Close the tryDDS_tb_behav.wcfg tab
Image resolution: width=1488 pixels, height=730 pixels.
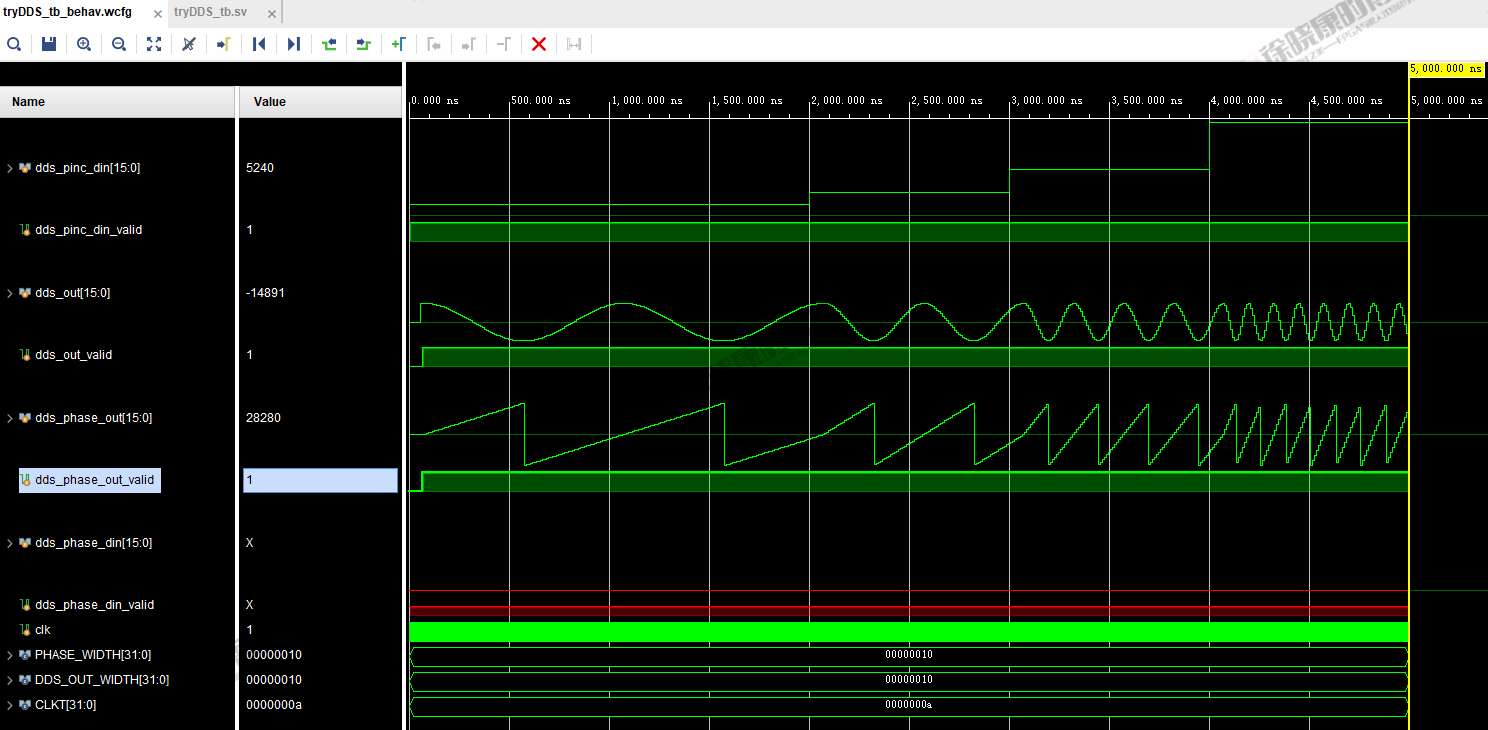[x=155, y=12]
